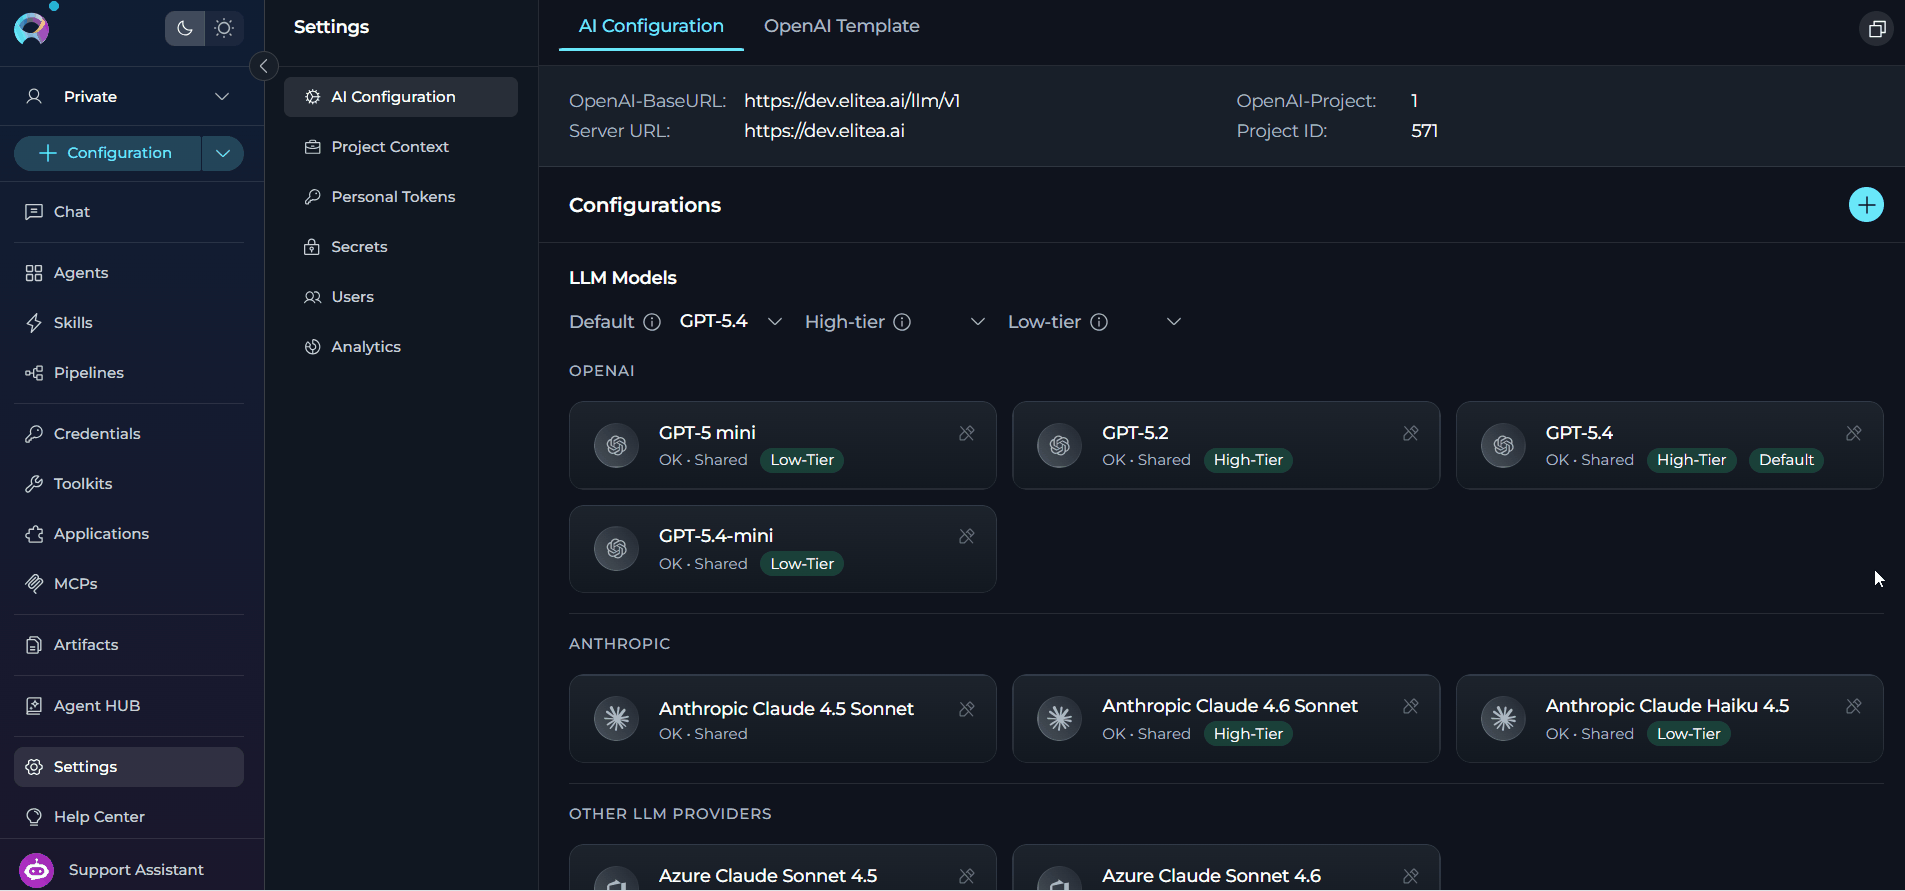The height and width of the screenshot is (891, 1905).
Task: Click the Default model info icon
Action: (652, 322)
